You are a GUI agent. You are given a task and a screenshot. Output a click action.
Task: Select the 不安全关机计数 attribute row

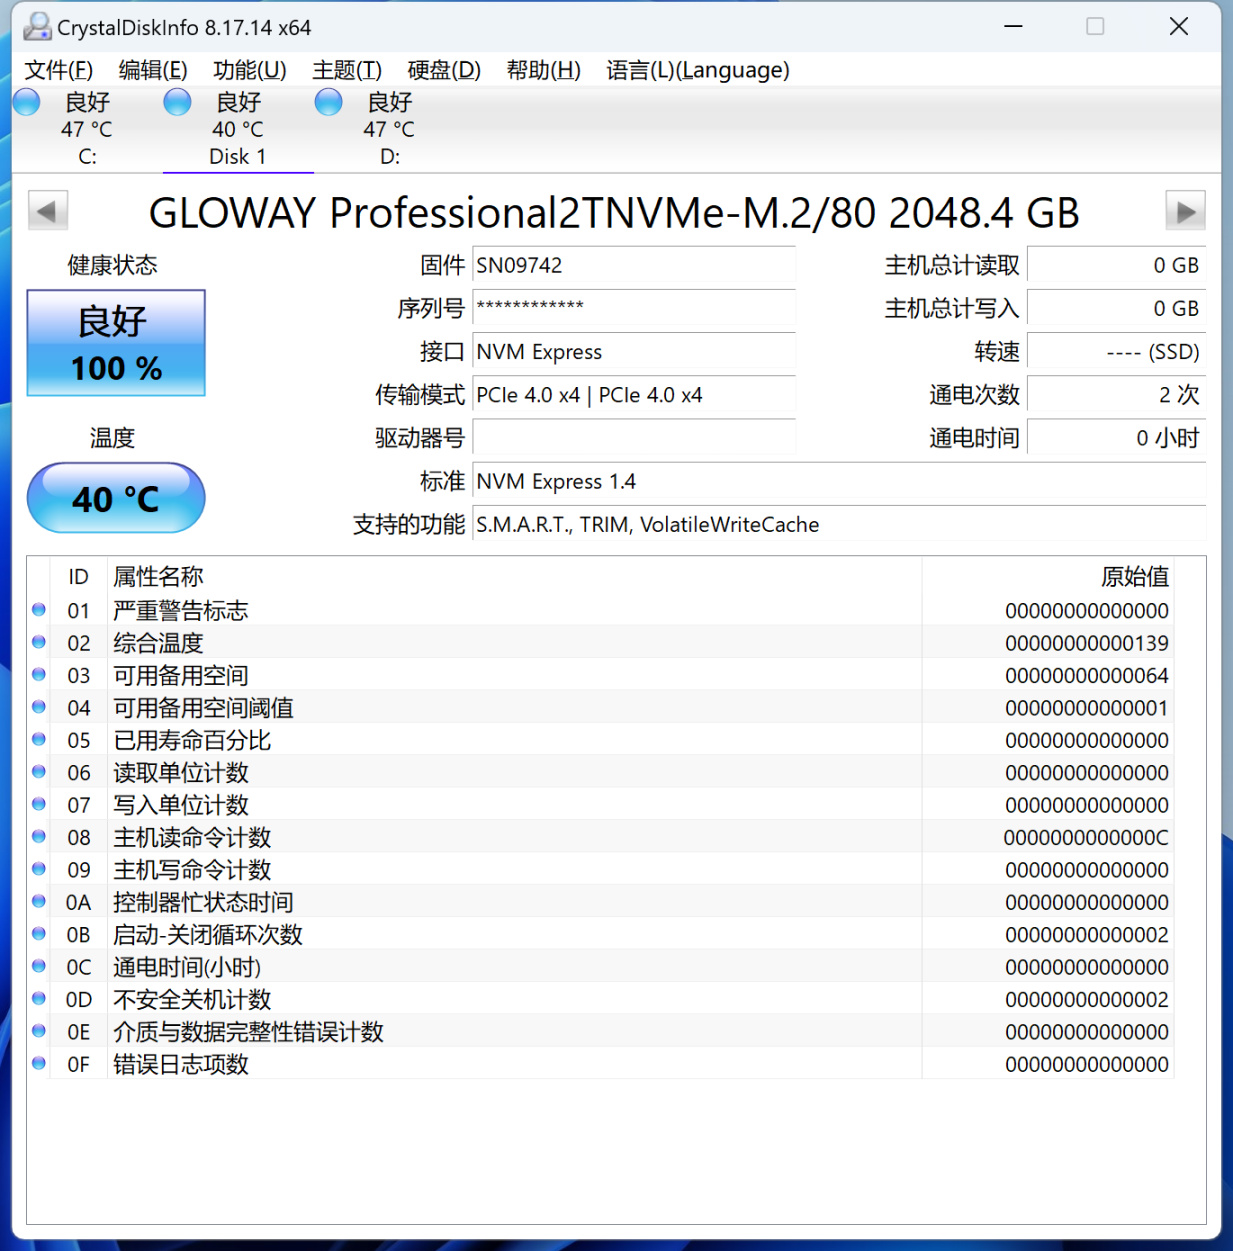(x=600, y=999)
